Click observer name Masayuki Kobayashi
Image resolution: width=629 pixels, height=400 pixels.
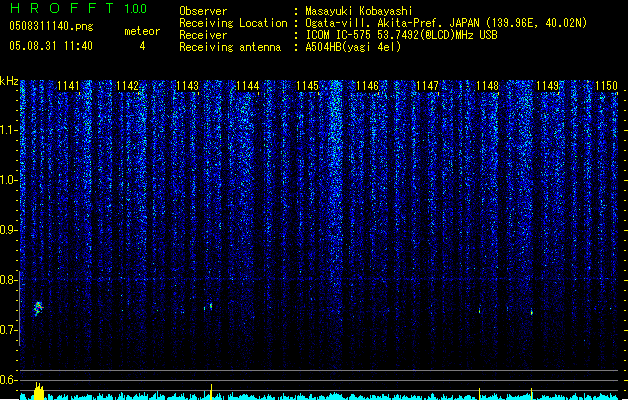click(x=359, y=11)
